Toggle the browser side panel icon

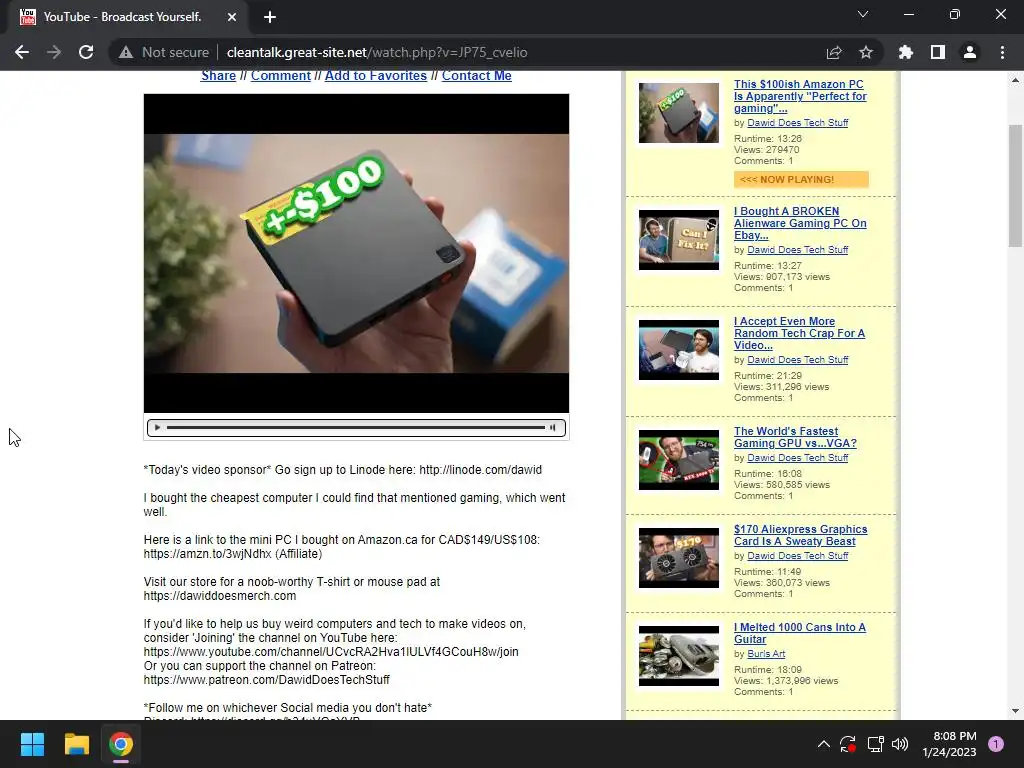tap(938, 52)
